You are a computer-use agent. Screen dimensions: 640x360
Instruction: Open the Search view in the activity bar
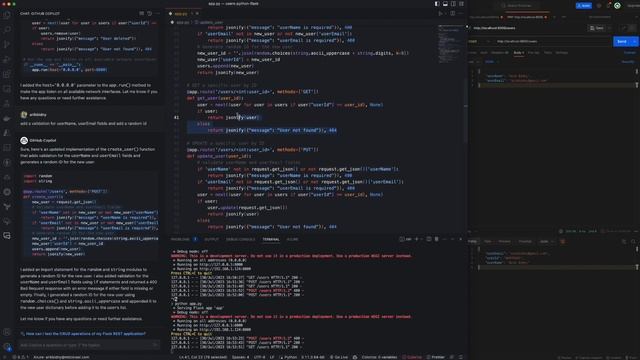click(7, 30)
